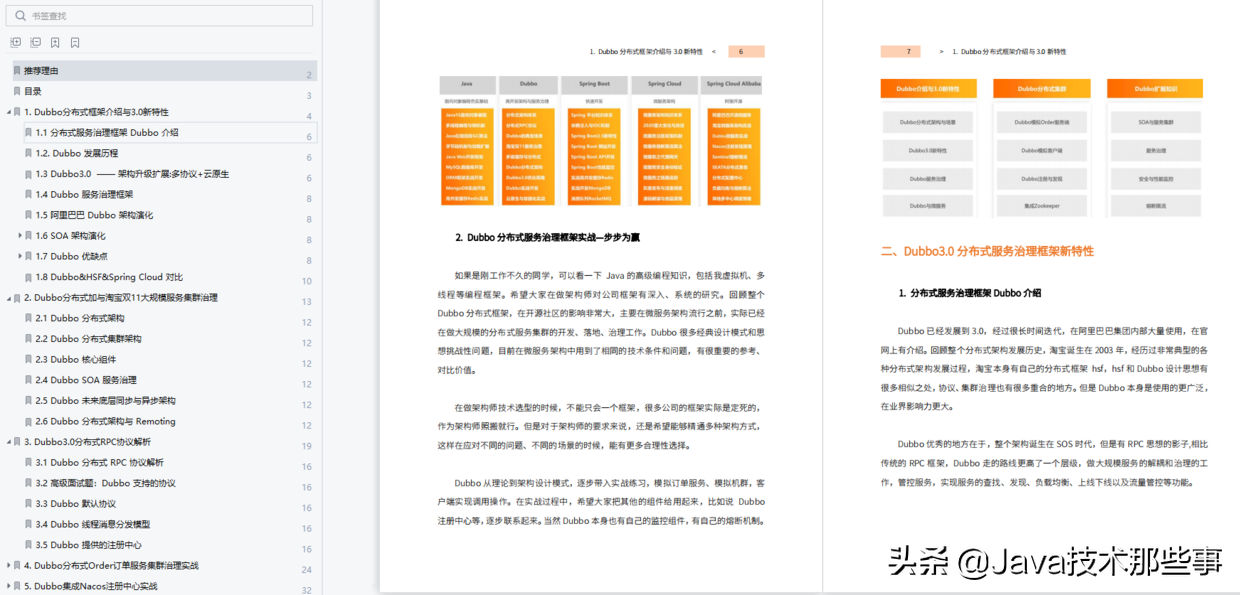Image resolution: width=1240 pixels, height=595 pixels.
Task: Click the magnifier icon in bookmark search
Action: [x=20, y=16]
